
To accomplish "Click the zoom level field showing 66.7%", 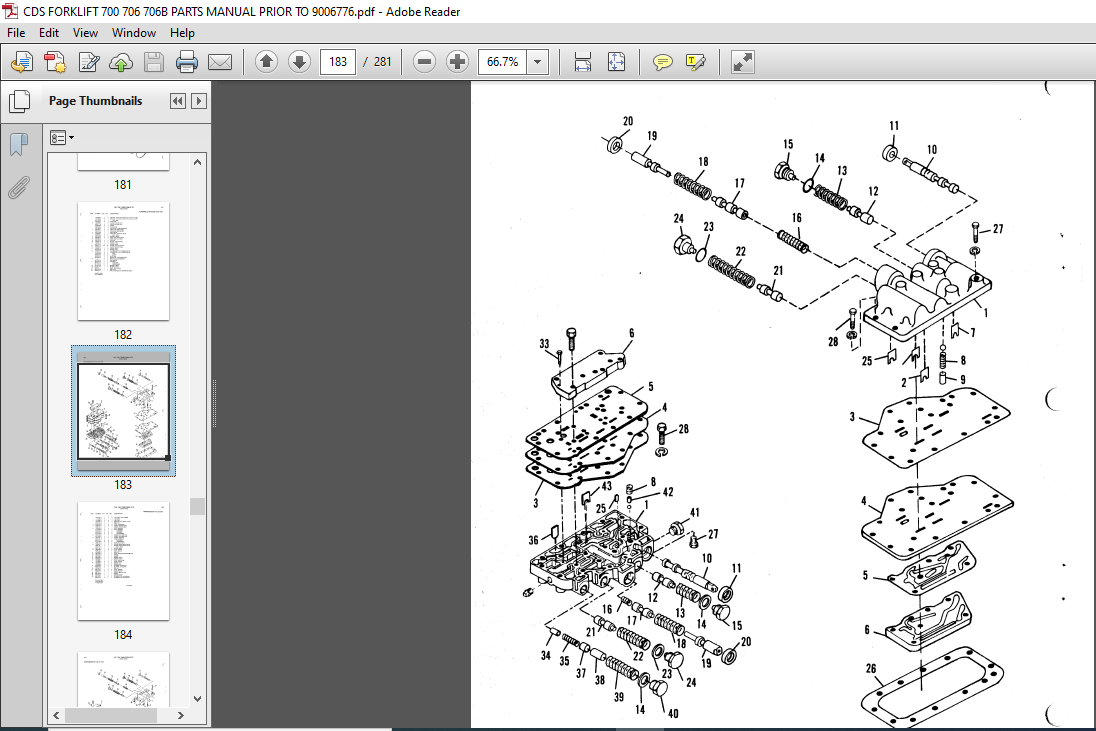I will coord(503,61).
